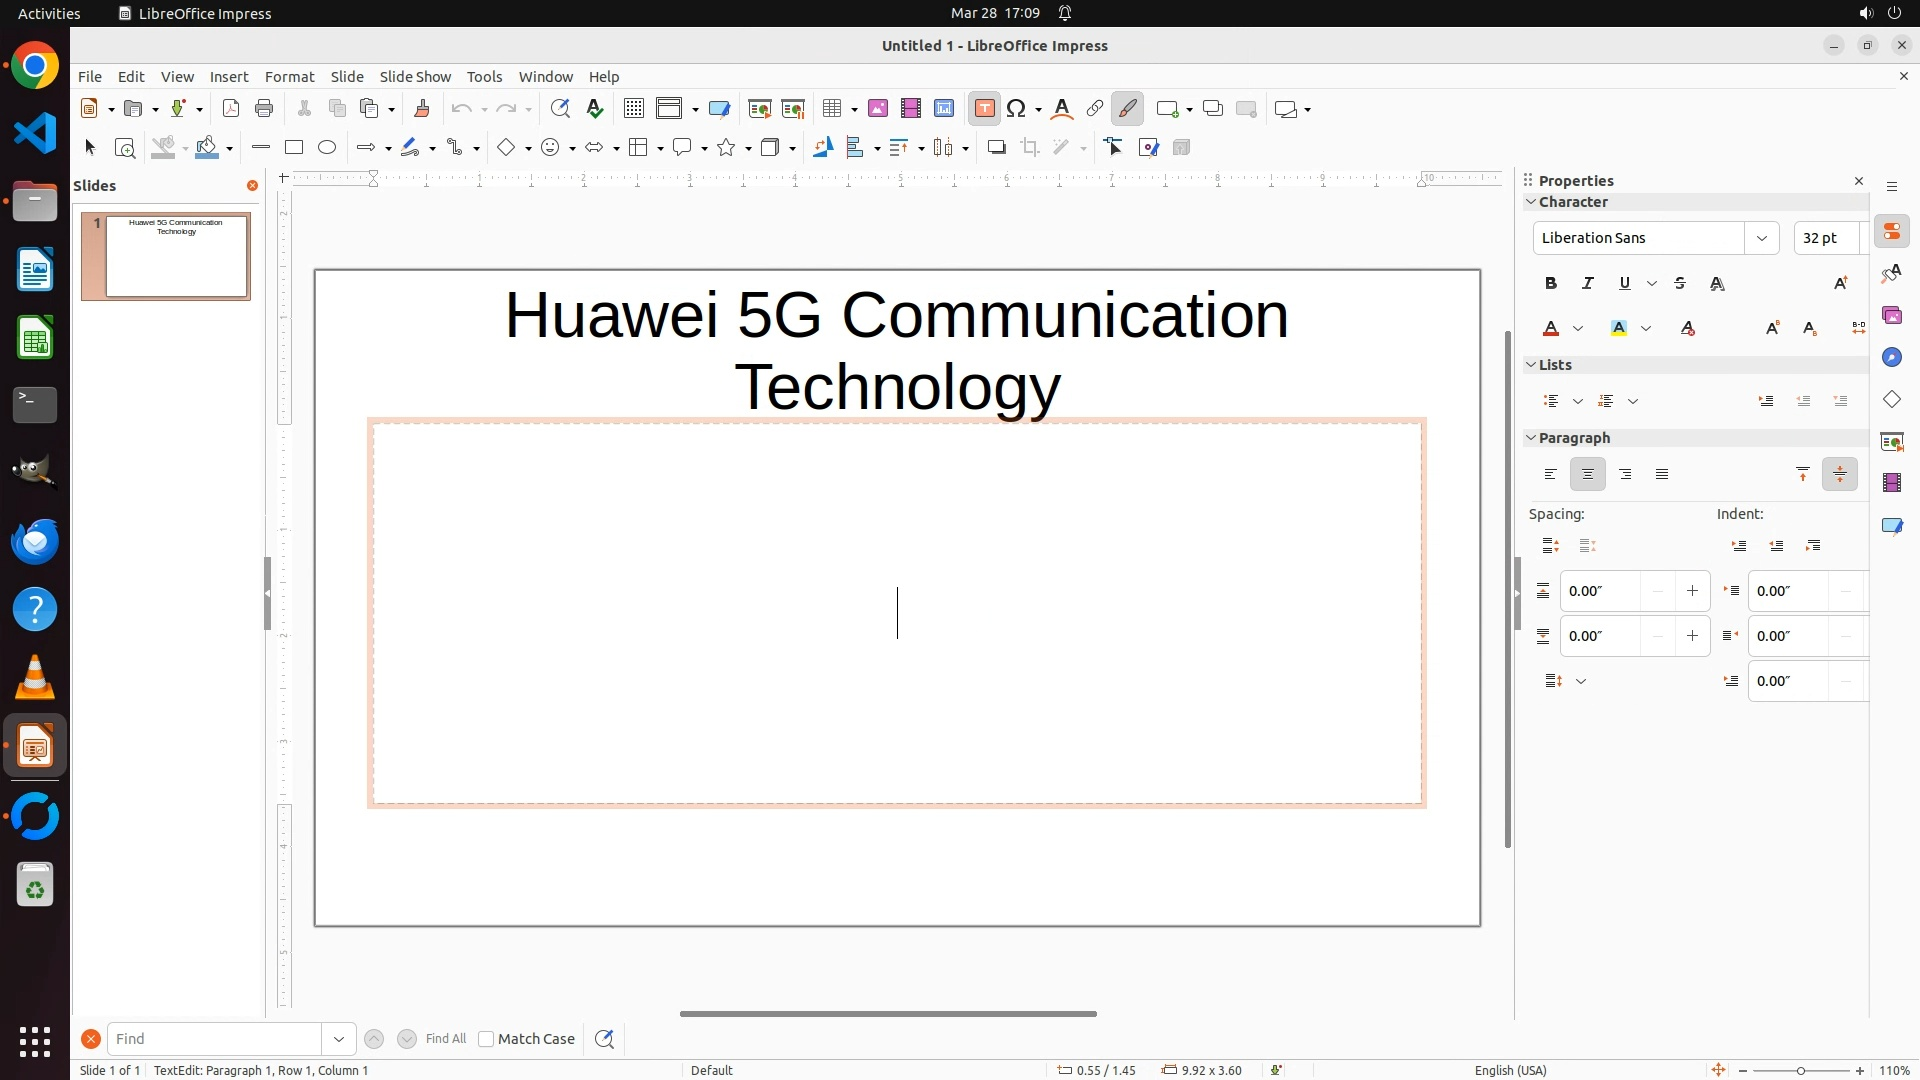Click the zoom slider in status bar

[1800, 1070]
